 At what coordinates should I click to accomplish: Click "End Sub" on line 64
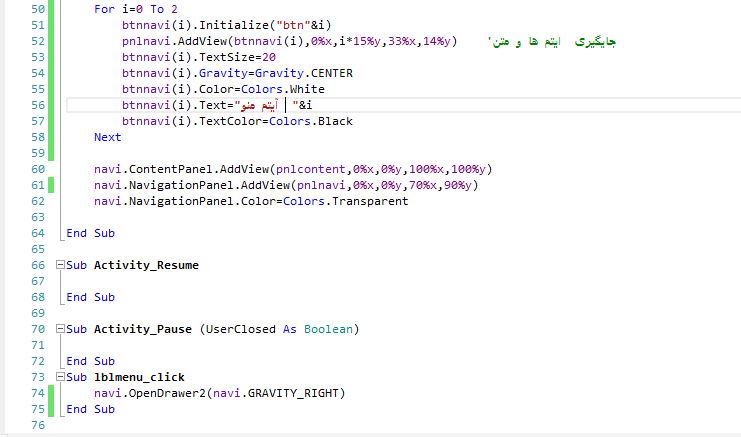pos(90,233)
